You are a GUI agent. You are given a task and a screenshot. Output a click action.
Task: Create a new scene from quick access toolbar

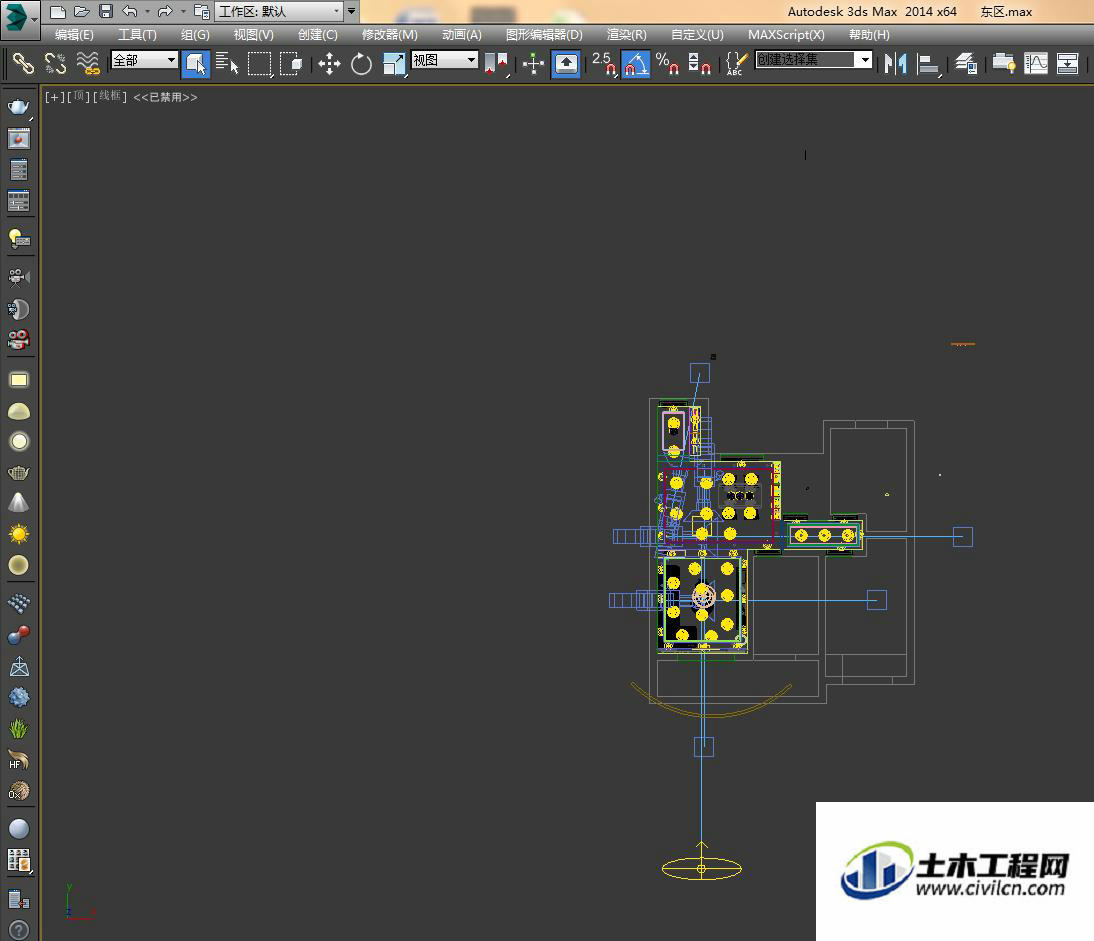pyautogui.click(x=58, y=11)
